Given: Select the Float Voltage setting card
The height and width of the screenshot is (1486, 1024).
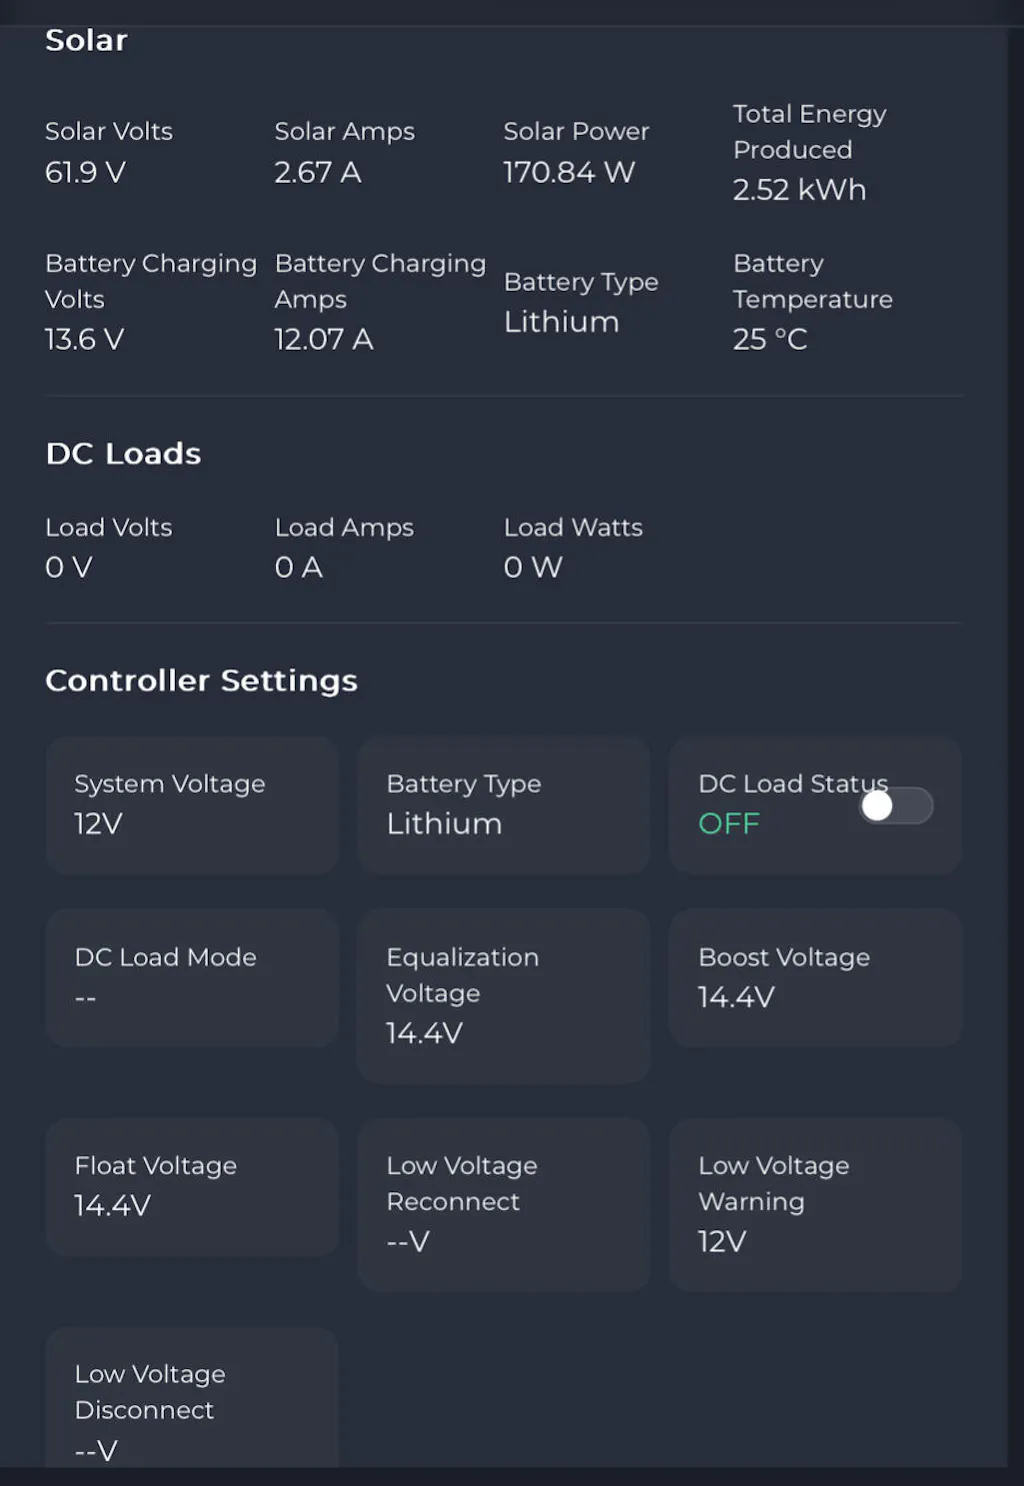Looking at the screenshot, I should click(x=192, y=1186).
